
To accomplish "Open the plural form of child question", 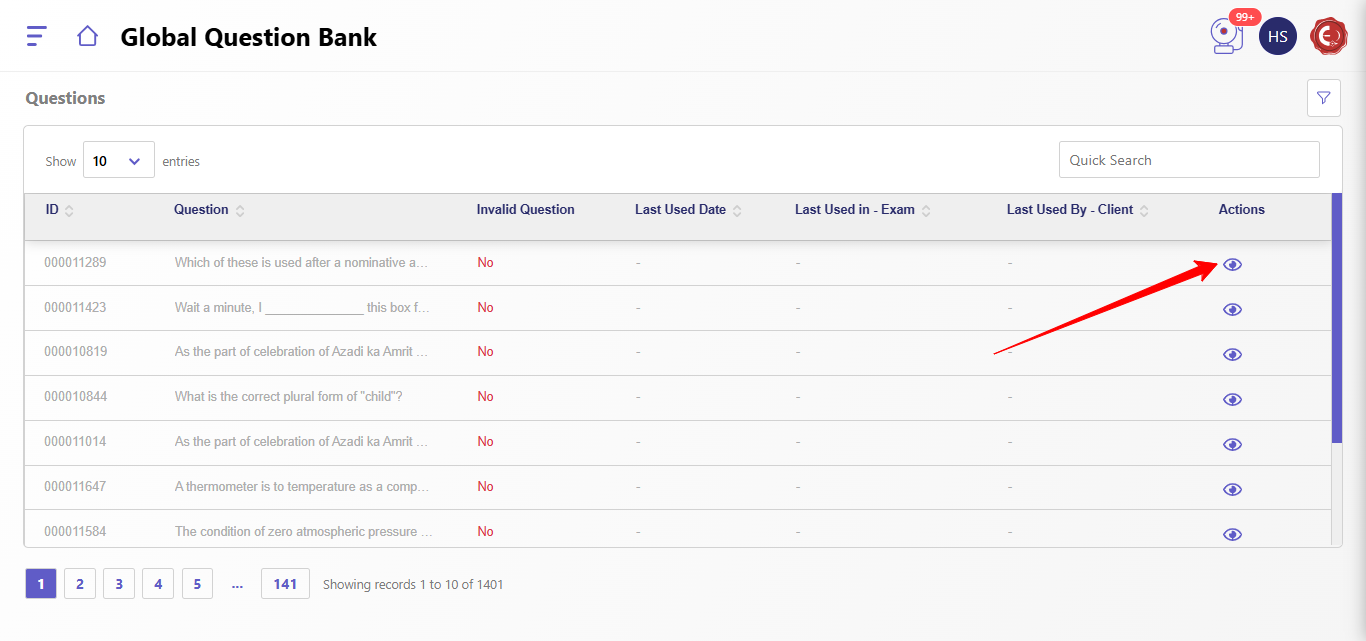I will (x=288, y=397).
